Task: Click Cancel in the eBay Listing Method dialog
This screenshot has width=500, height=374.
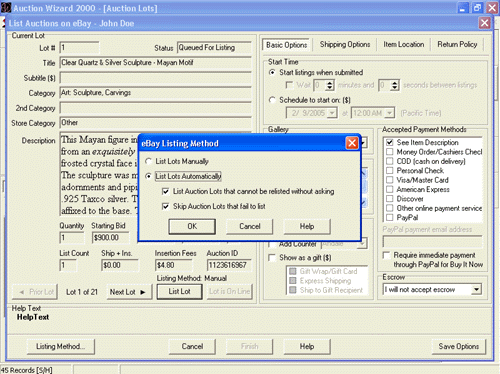Action: point(250,226)
